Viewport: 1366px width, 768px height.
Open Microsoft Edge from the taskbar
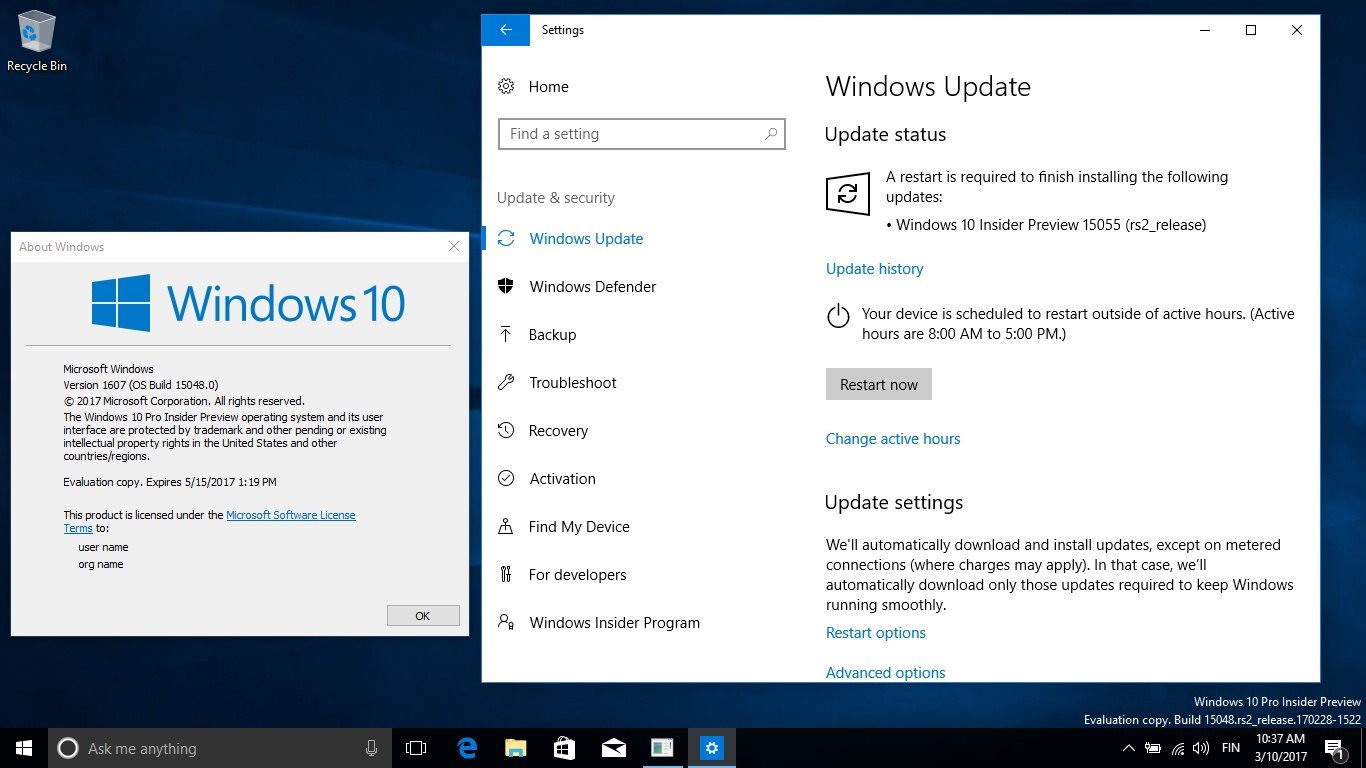[x=467, y=748]
